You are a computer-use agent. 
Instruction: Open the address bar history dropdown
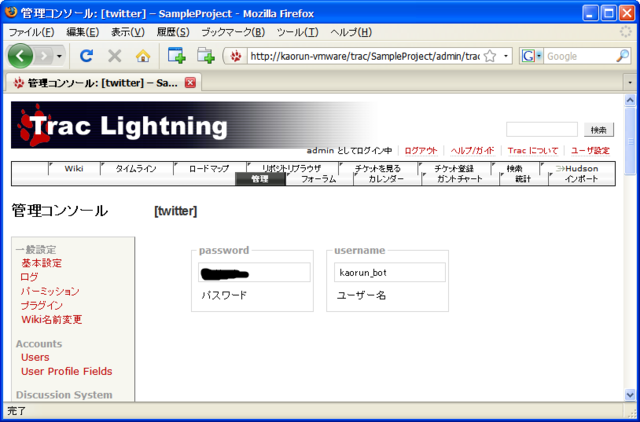(506, 56)
